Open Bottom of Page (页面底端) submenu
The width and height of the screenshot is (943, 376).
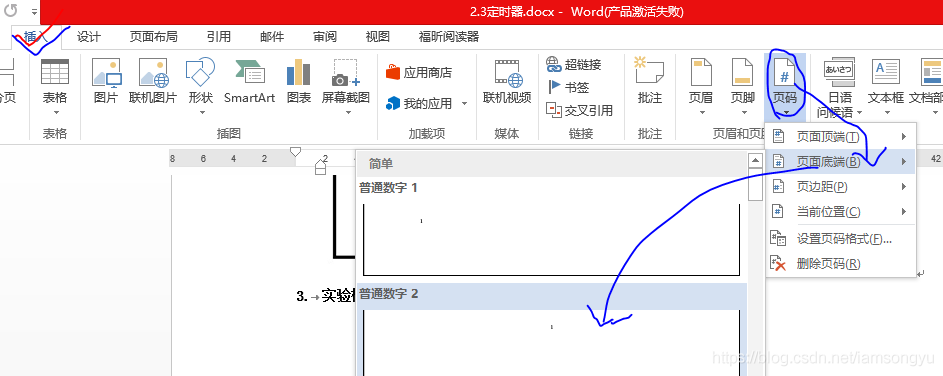click(840, 162)
